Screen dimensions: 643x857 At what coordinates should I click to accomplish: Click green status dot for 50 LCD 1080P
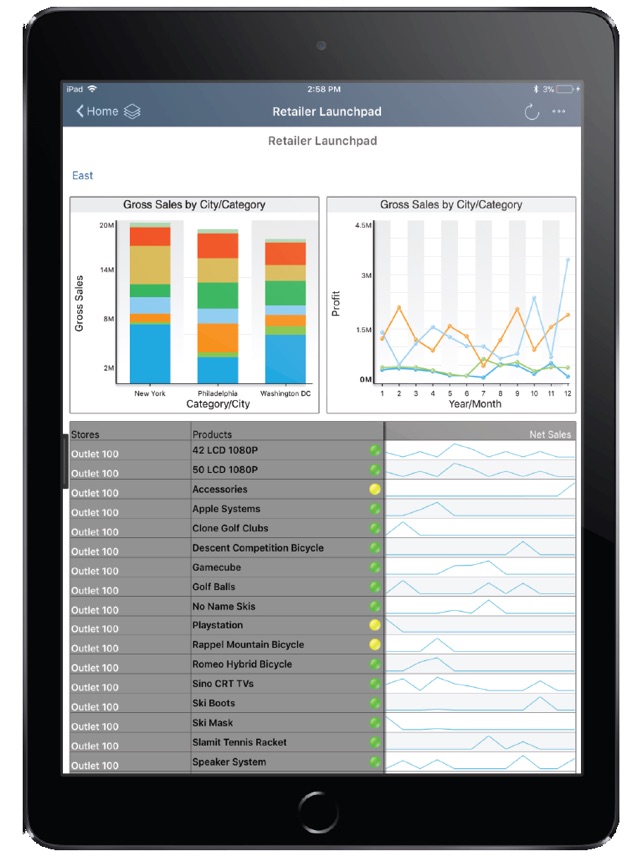[375, 469]
